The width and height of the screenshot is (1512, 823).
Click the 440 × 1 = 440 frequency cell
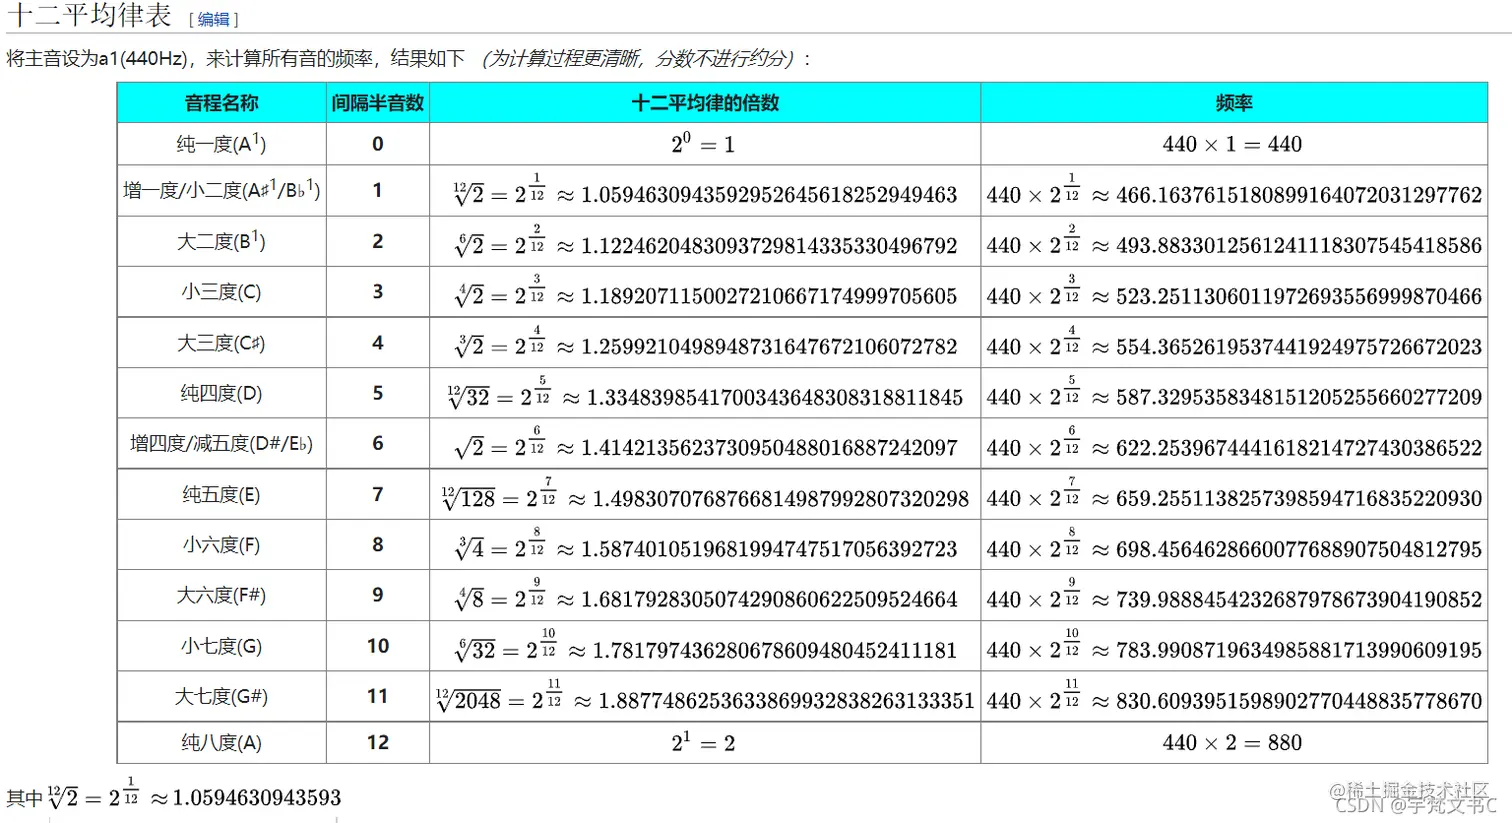(x=1234, y=144)
